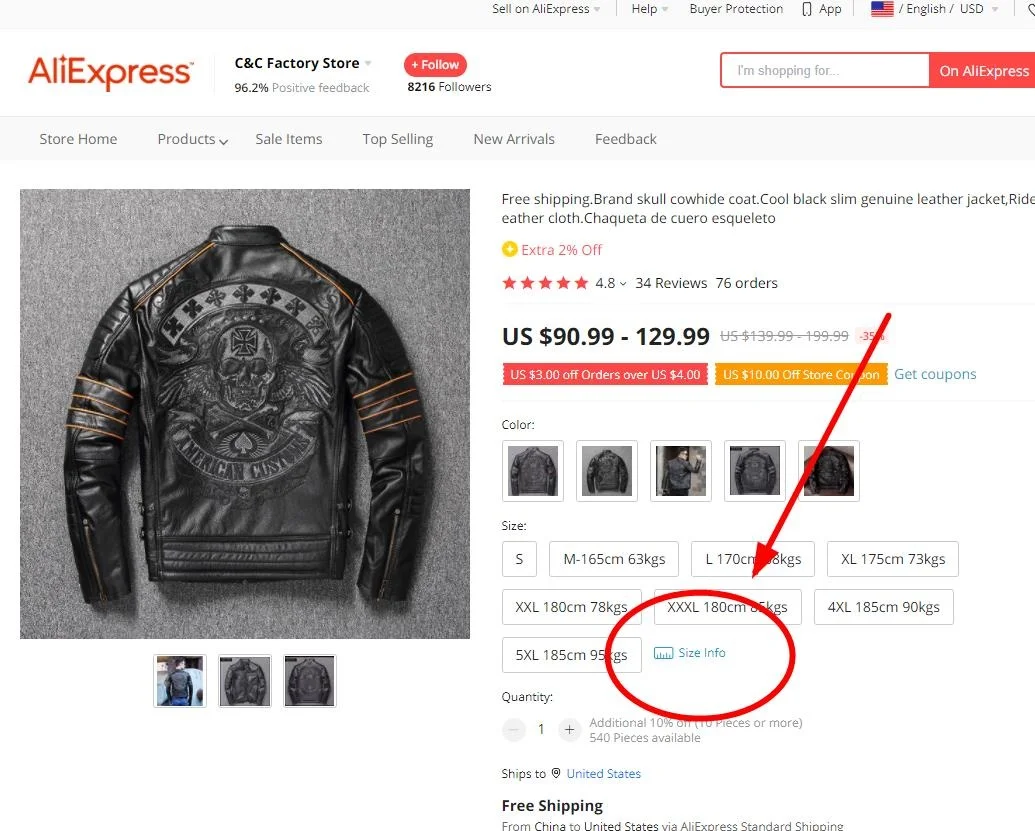This screenshot has width=1035, height=831.
Task: Select size S option
Action: tap(519, 559)
